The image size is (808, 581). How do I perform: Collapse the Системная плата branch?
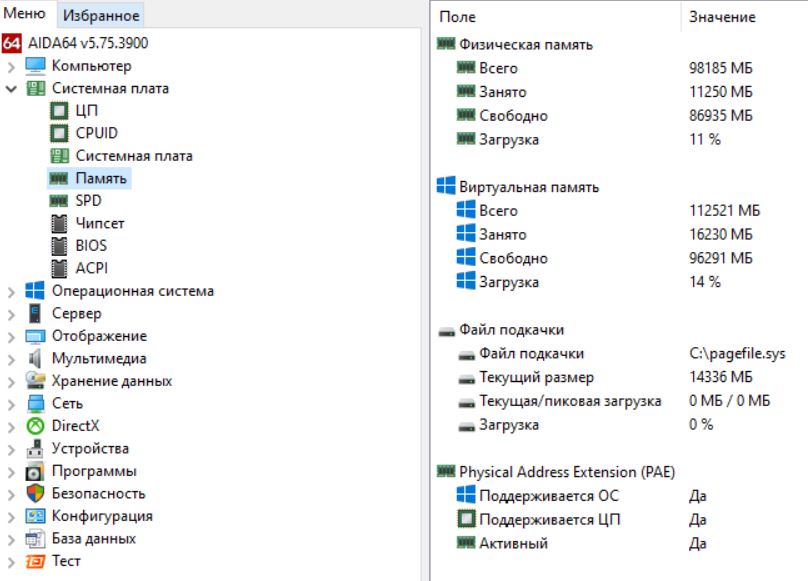click(11, 89)
